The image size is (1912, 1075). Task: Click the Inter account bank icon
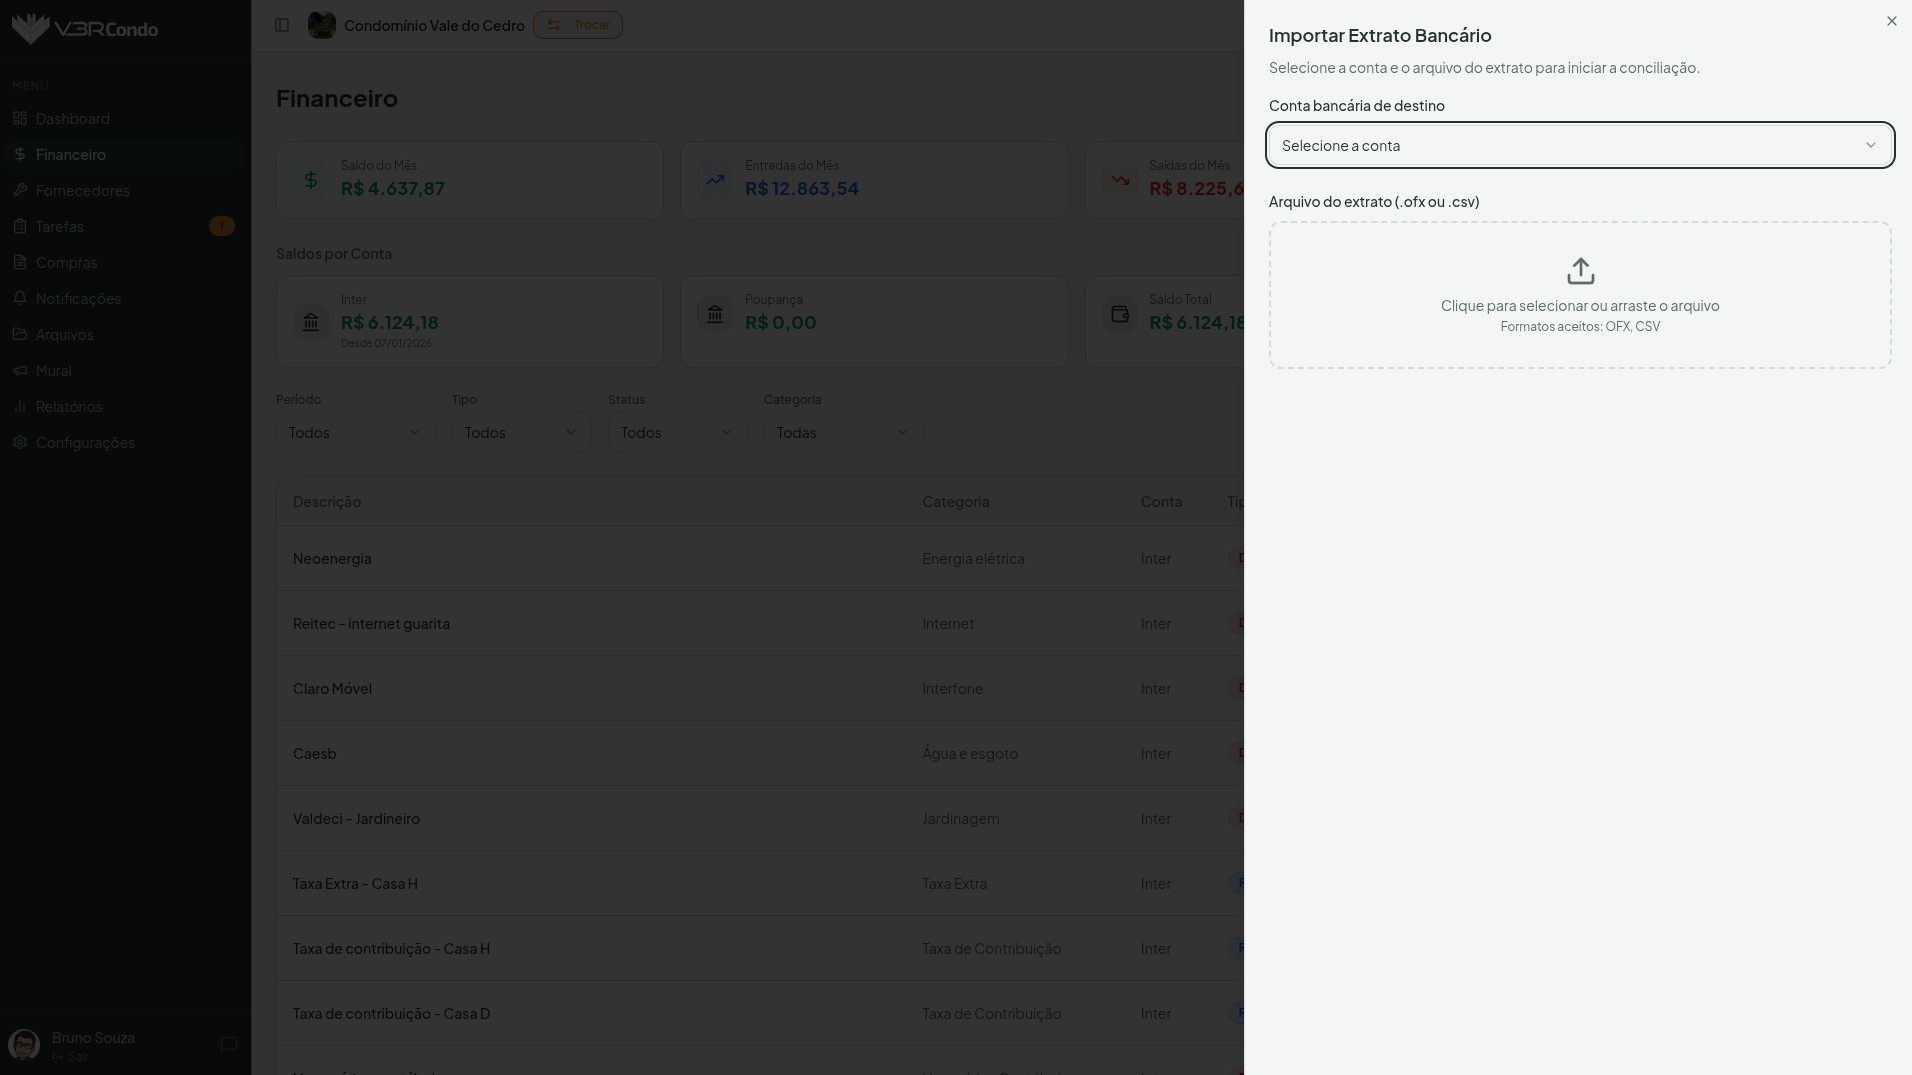(x=311, y=322)
